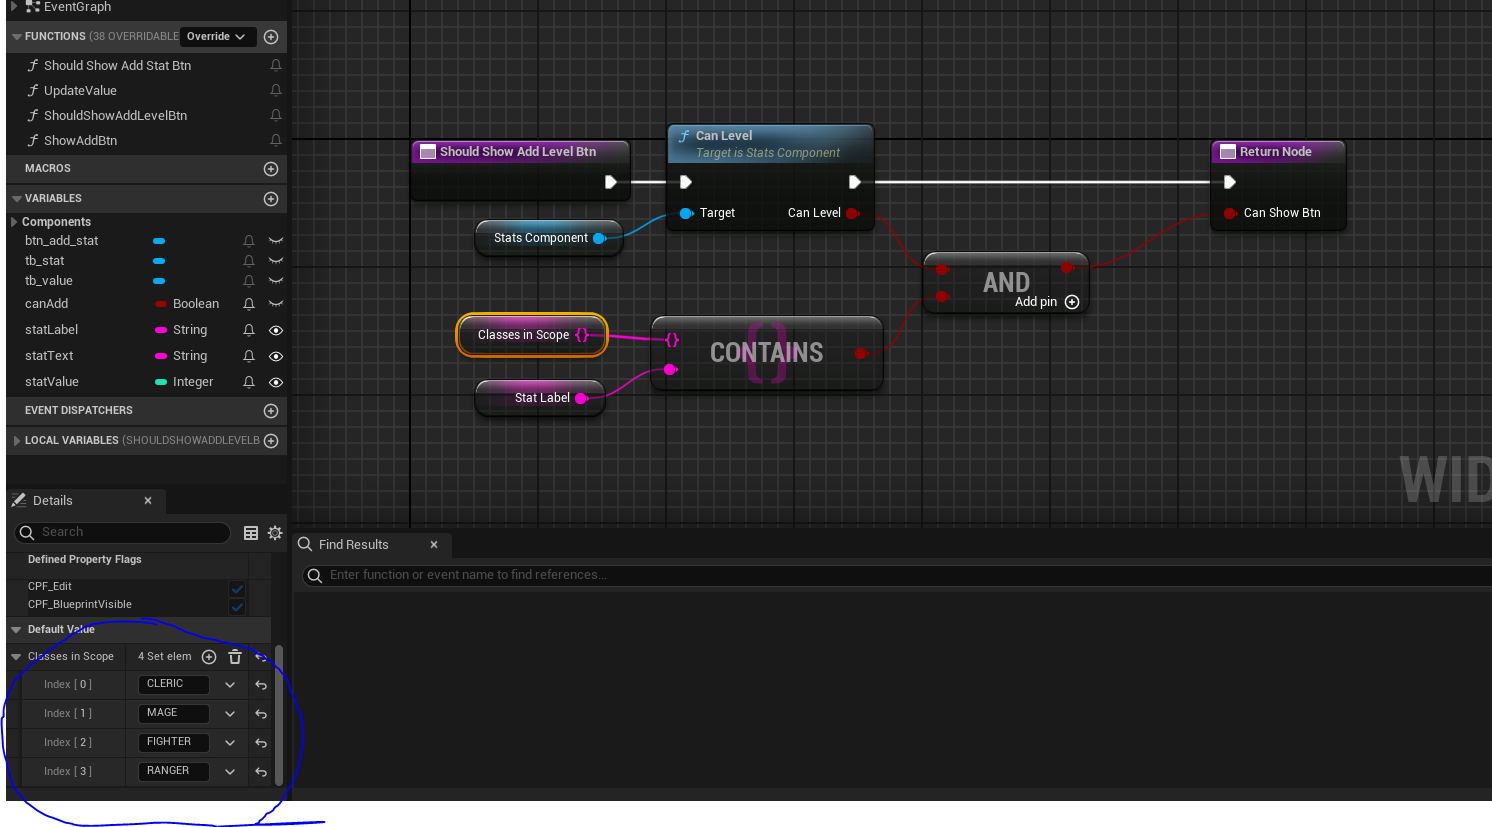Screen dimensions: 1492x827
Task: Open dropdown arrow for CLERIC index
Action: coord(230,685)
